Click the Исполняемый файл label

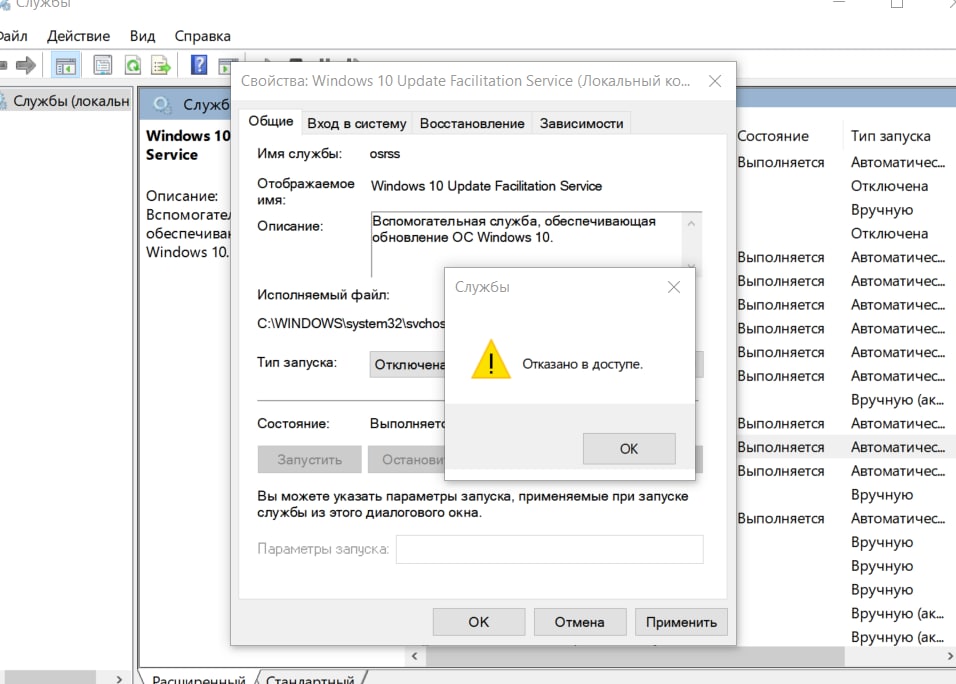(323, 295)
